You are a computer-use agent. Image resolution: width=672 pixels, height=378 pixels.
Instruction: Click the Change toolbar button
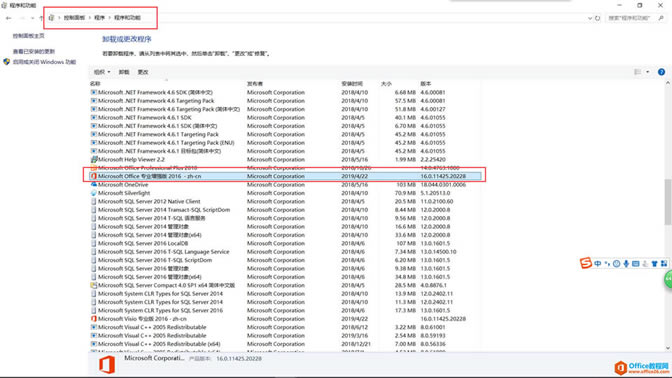coord(143,72)
